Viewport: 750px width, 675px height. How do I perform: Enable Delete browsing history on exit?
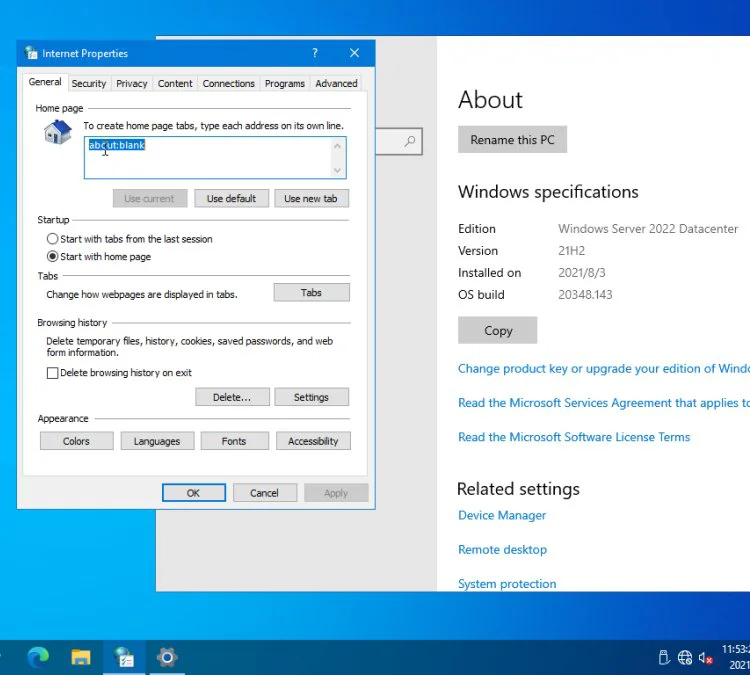click(53, 373)
